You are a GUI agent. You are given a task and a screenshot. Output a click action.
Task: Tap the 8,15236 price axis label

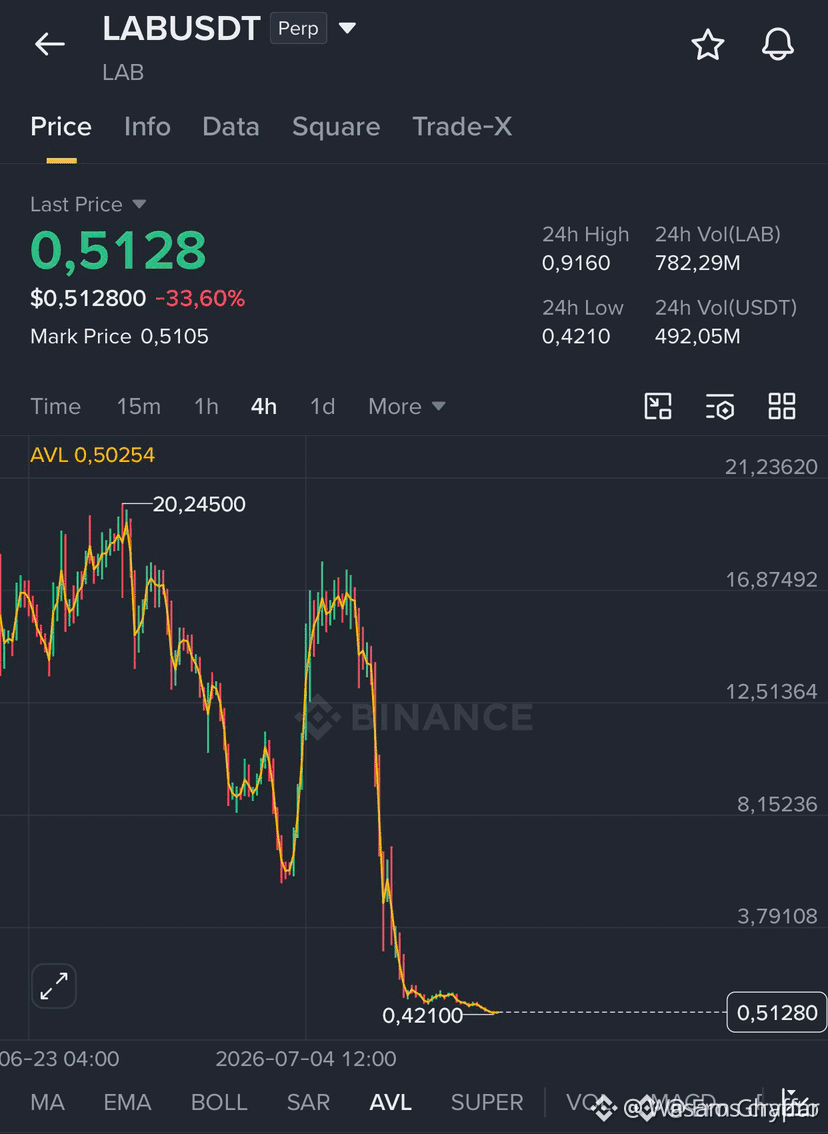coord(777,804)
